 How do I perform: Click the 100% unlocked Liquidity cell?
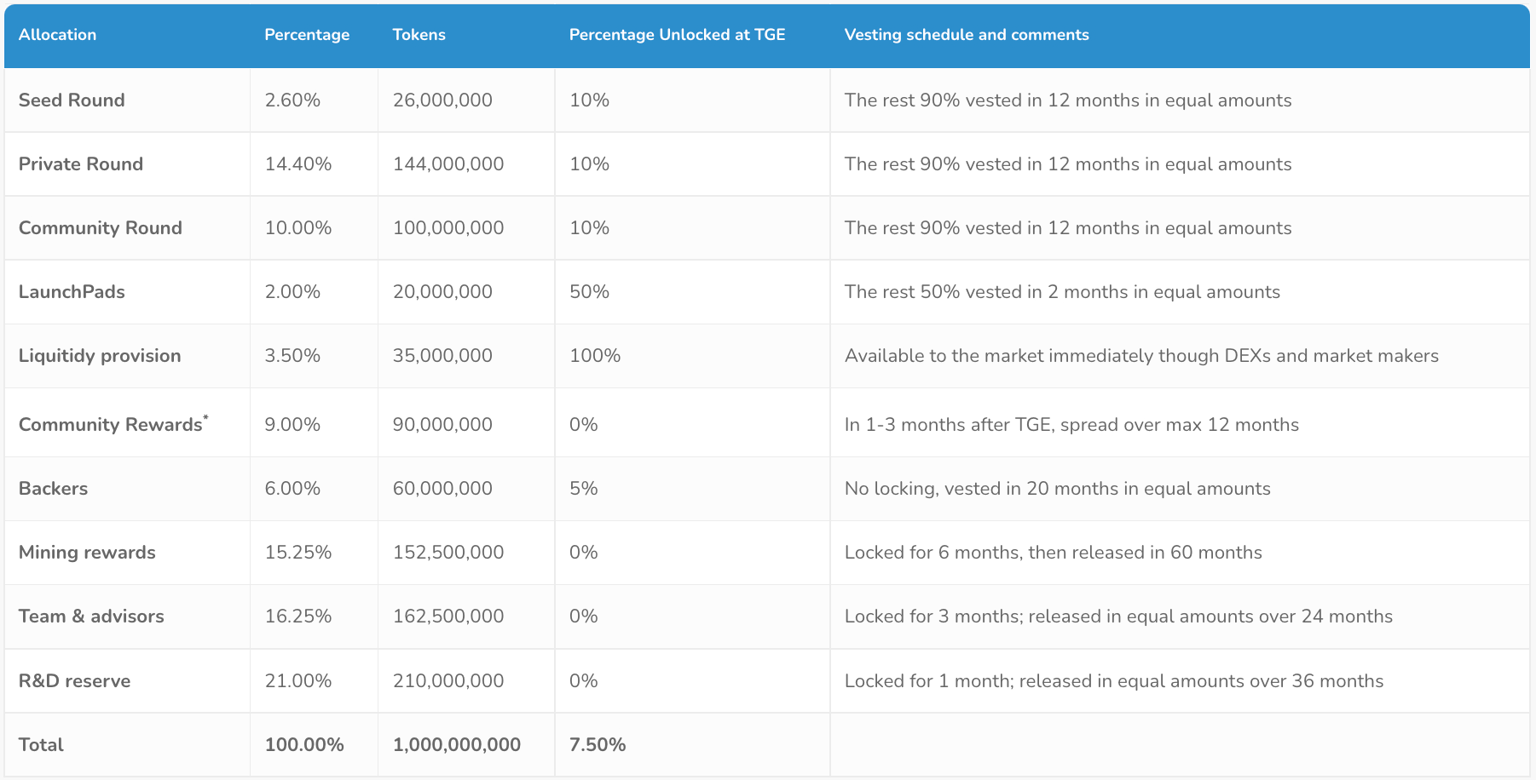[595, 356]
